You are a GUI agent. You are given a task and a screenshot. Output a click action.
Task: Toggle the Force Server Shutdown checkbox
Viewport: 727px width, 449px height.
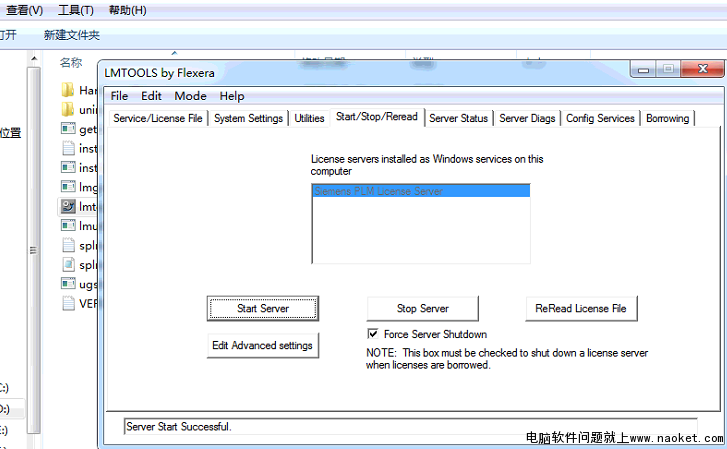tap(373, 334)
